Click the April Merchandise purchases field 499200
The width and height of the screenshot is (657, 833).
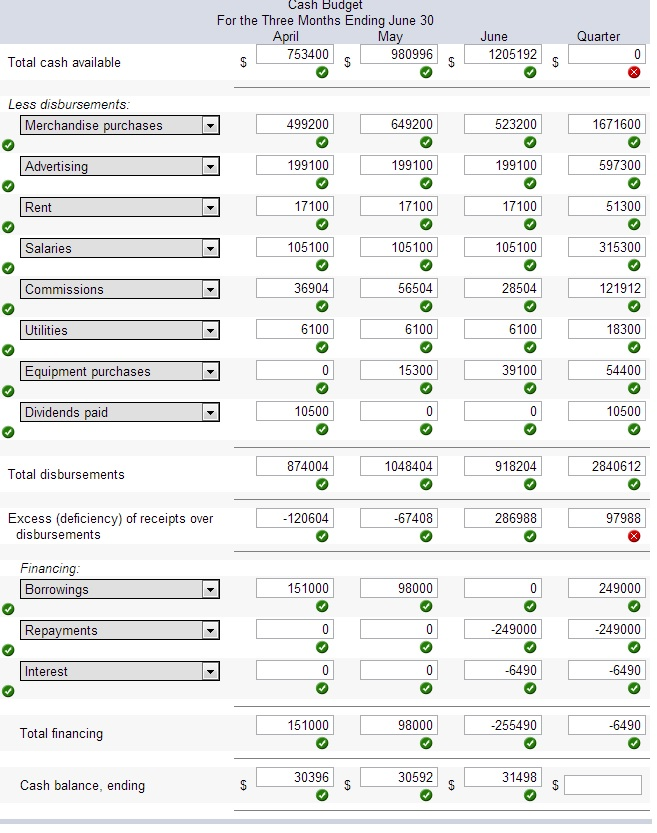point(295,124)
